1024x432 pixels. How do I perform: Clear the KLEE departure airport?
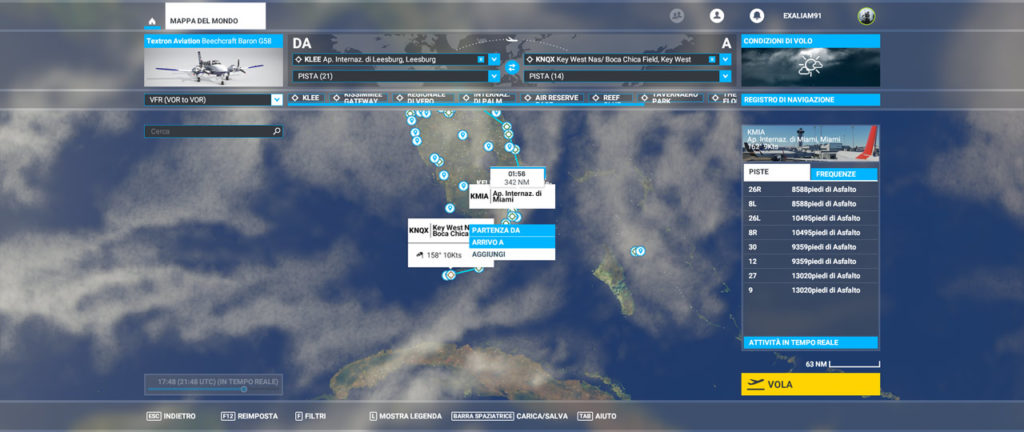coord(481,59)
